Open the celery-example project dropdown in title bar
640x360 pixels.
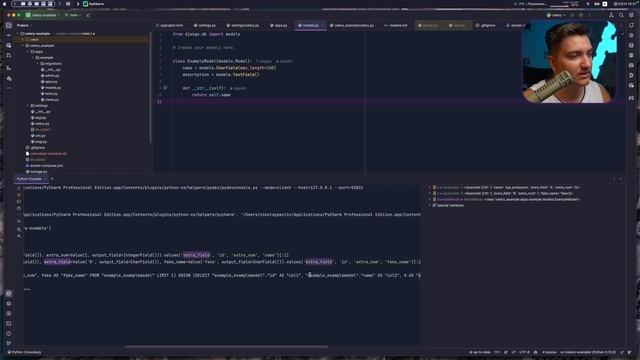pyautogui.click(x=43, y=15)
